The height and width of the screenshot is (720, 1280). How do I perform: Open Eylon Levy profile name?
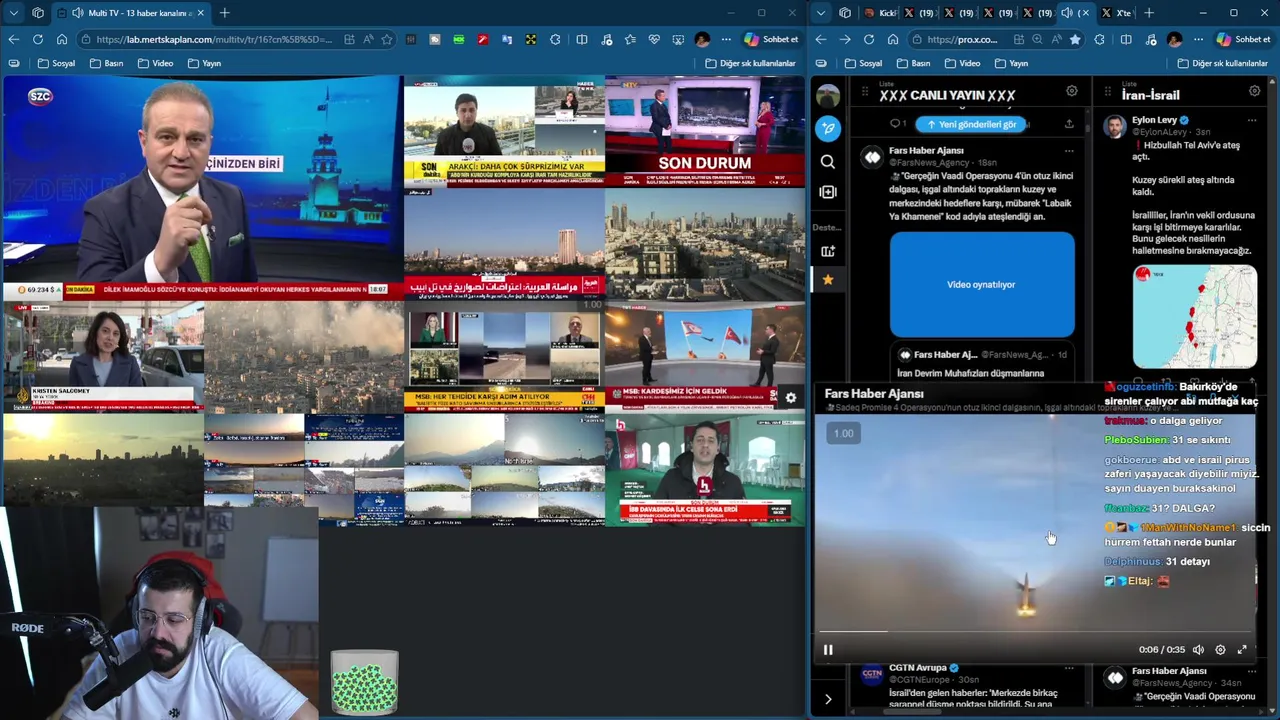pos(1154,120)
